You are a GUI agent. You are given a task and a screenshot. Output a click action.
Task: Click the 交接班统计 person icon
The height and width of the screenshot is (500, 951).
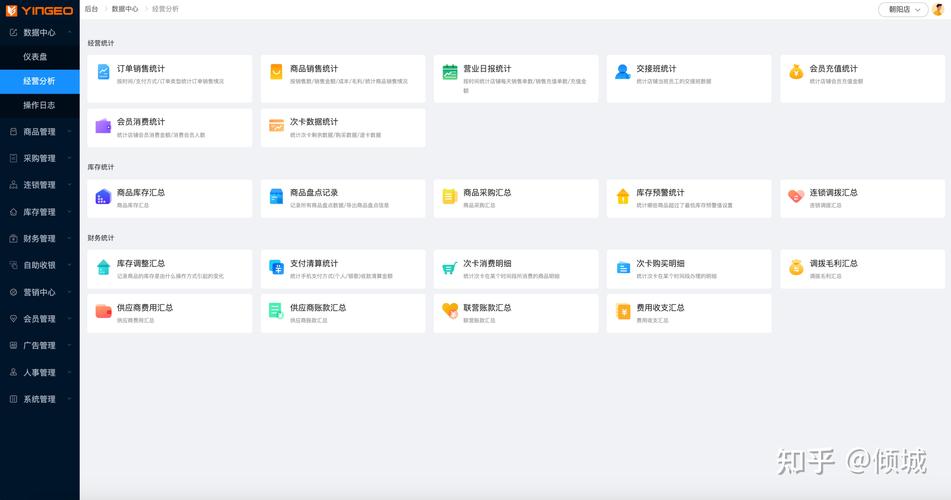(x=623, y=72)
